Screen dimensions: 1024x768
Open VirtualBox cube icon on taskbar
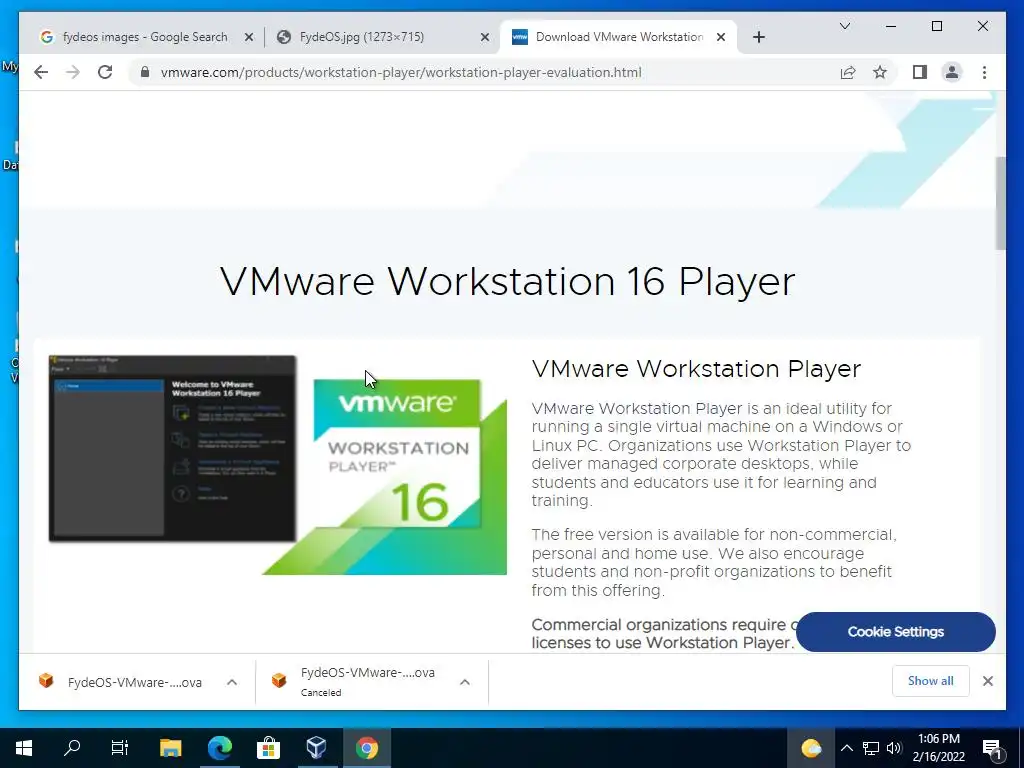317,748
